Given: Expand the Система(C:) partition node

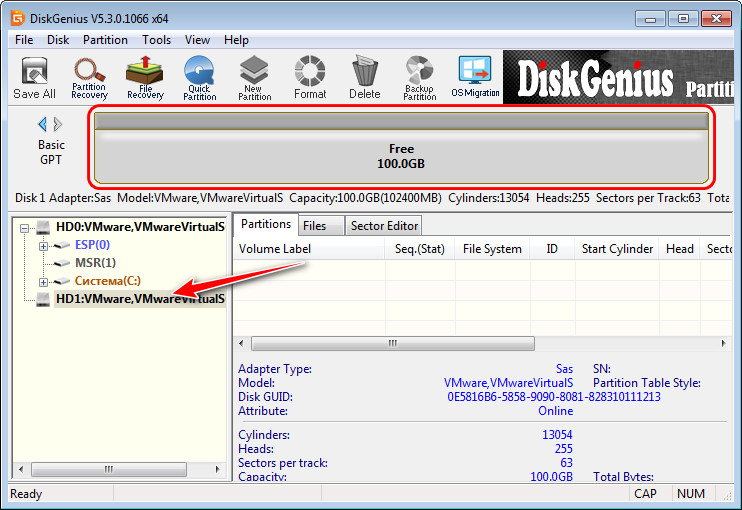Looking at the screenshot, I should click(x=43, y=282).
